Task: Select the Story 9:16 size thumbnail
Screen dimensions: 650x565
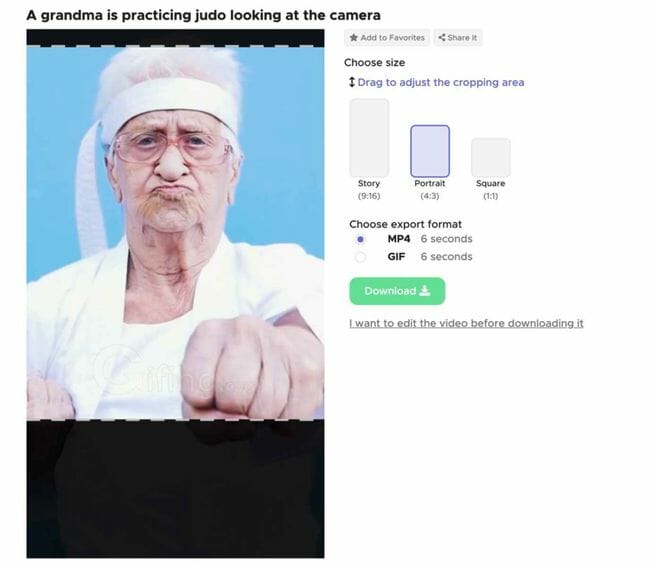Action: coord(369,138)
